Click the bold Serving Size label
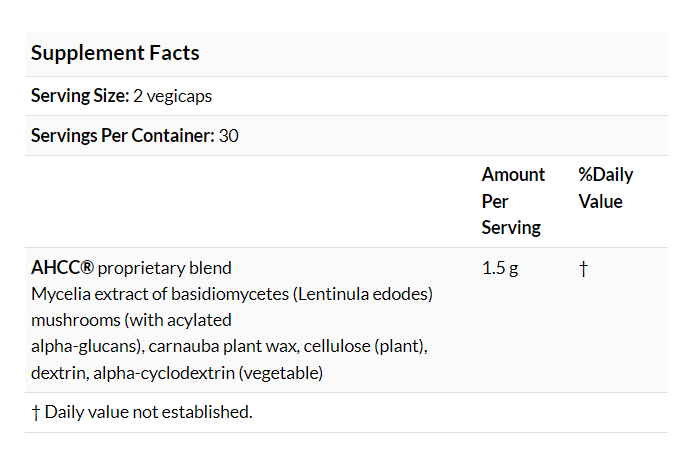The width and height of the screenshot is (698, 461). click(x=79, y=96)
